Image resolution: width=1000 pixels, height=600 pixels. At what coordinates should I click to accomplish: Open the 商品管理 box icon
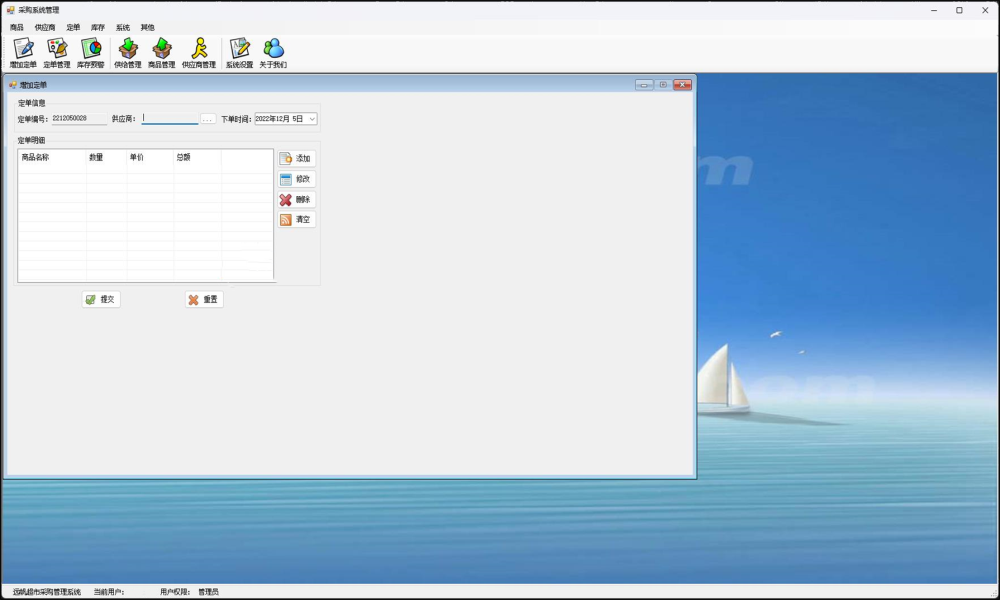tap(161, 53)
